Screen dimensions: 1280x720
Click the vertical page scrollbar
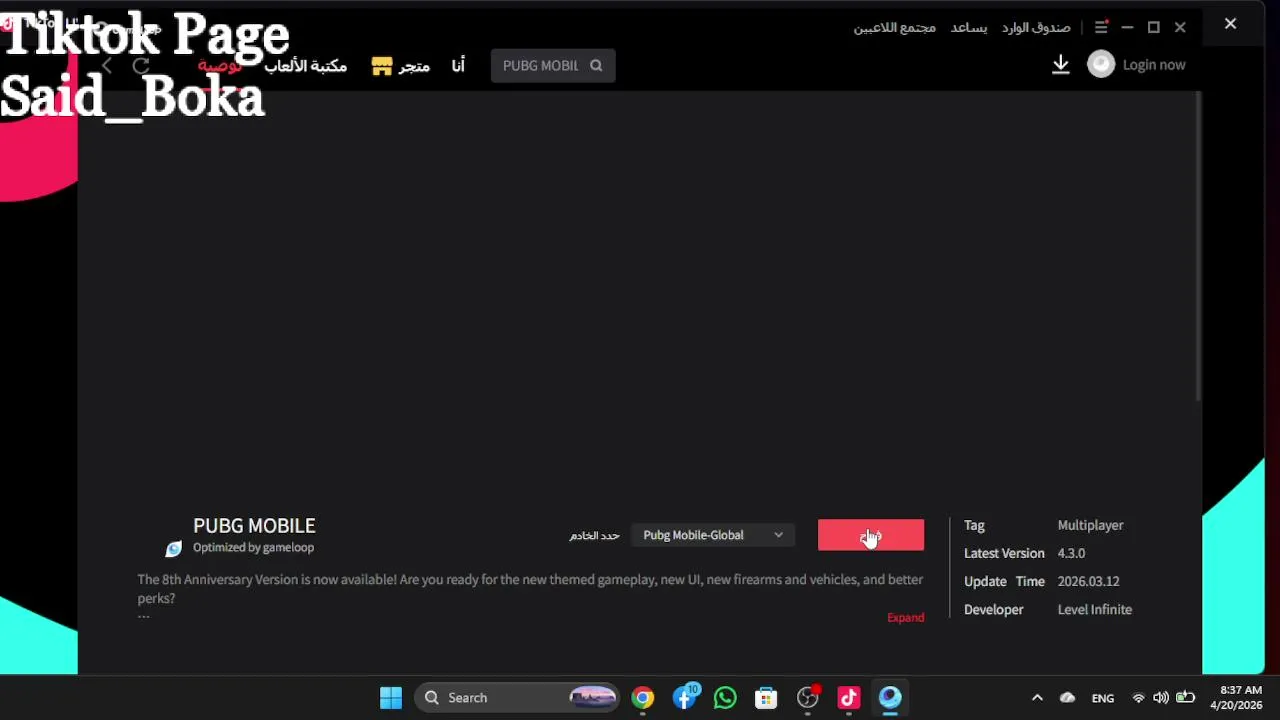click(x=1198, y=248)
